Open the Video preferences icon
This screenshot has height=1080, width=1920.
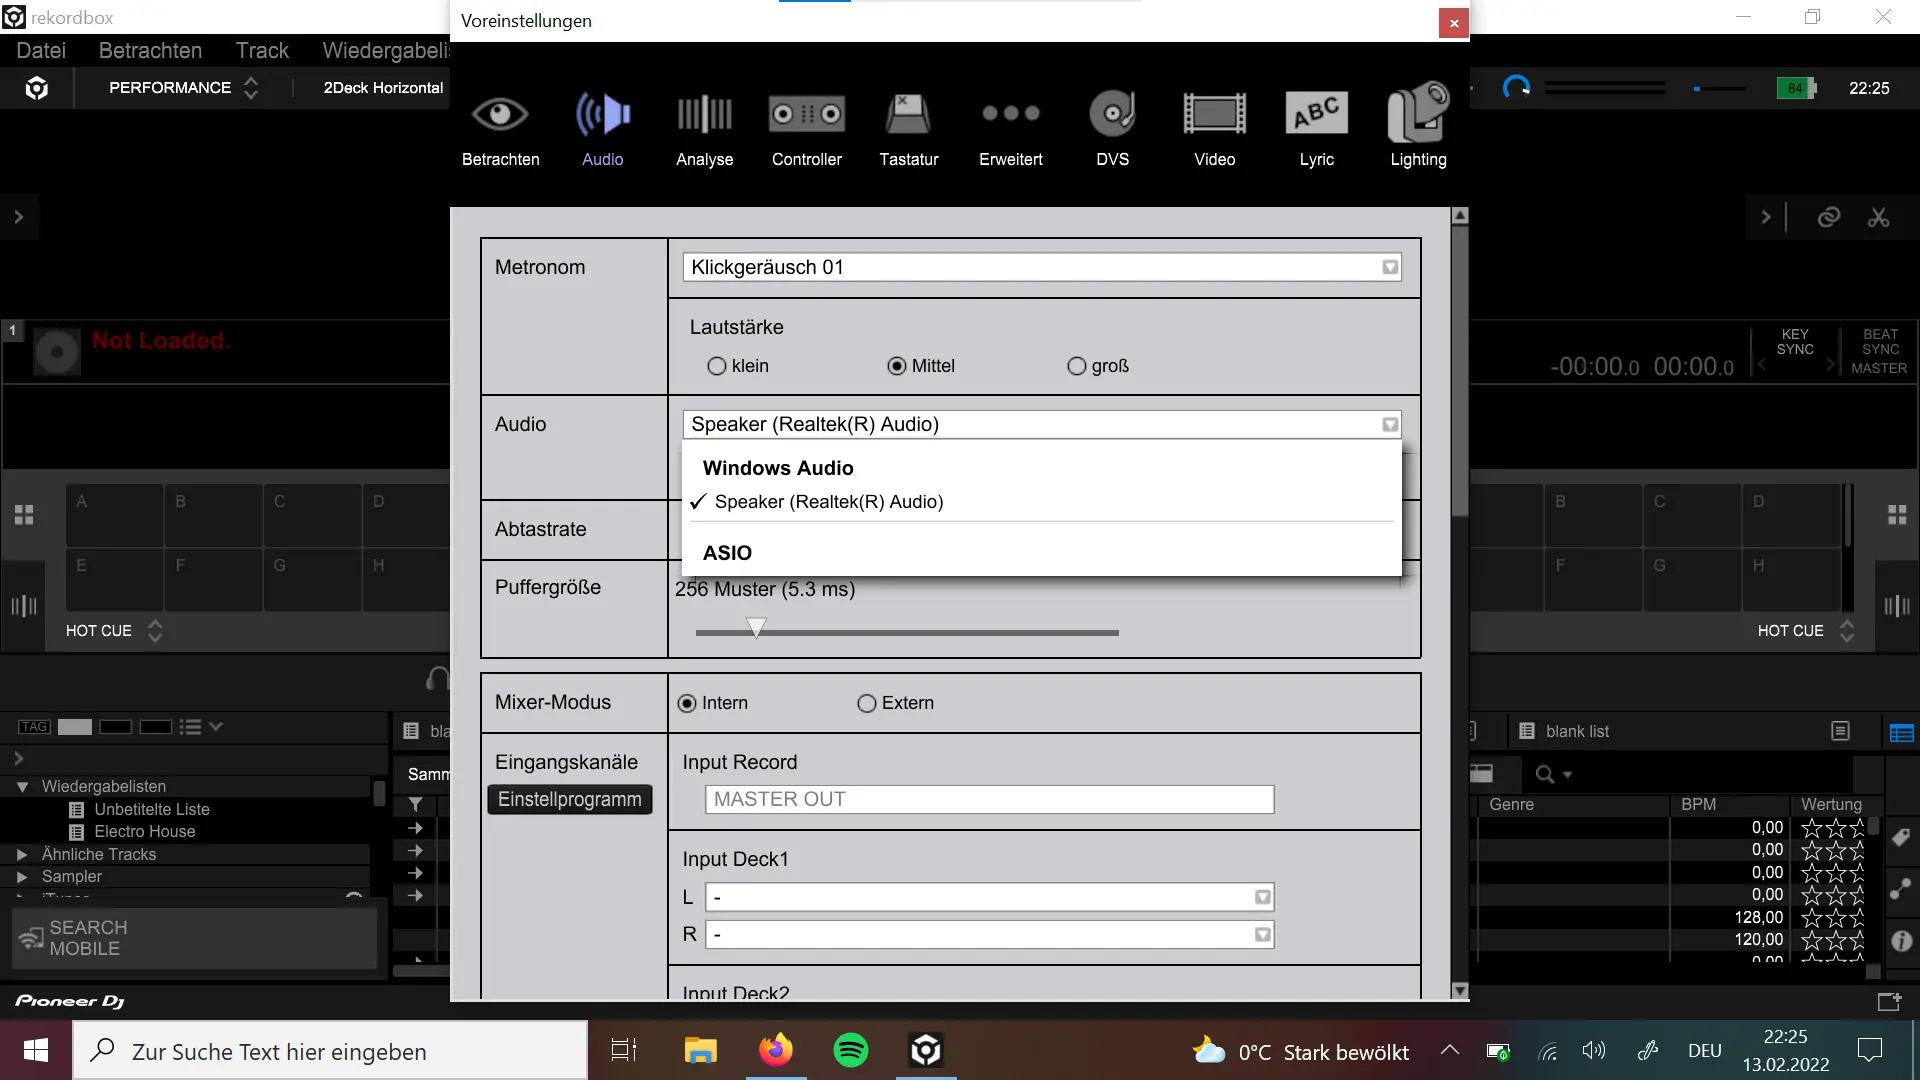click(1214, 127)
